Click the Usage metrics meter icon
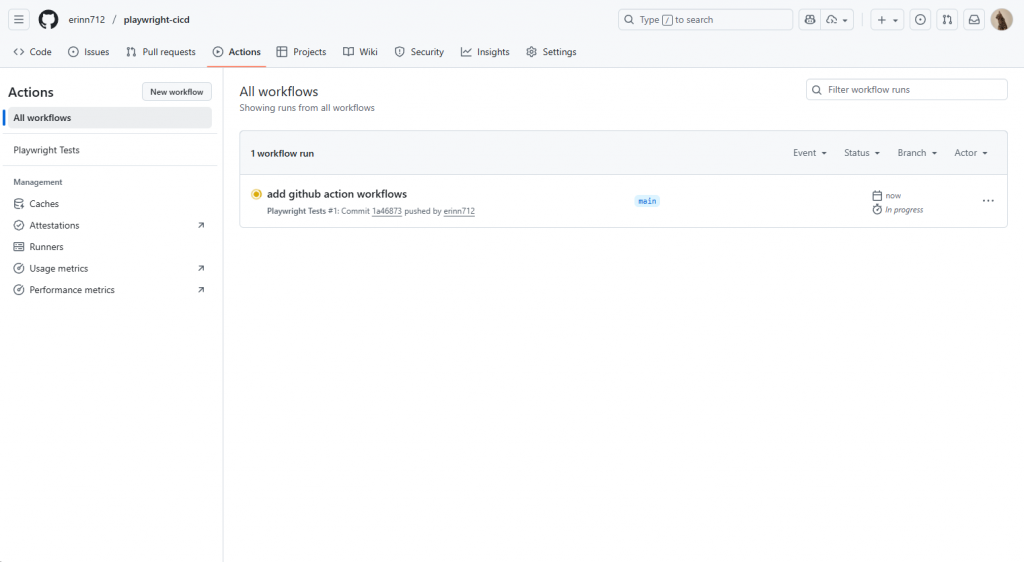Viewport: 1024px width, 562px height. pyautogui.click(x=19, y=268)
